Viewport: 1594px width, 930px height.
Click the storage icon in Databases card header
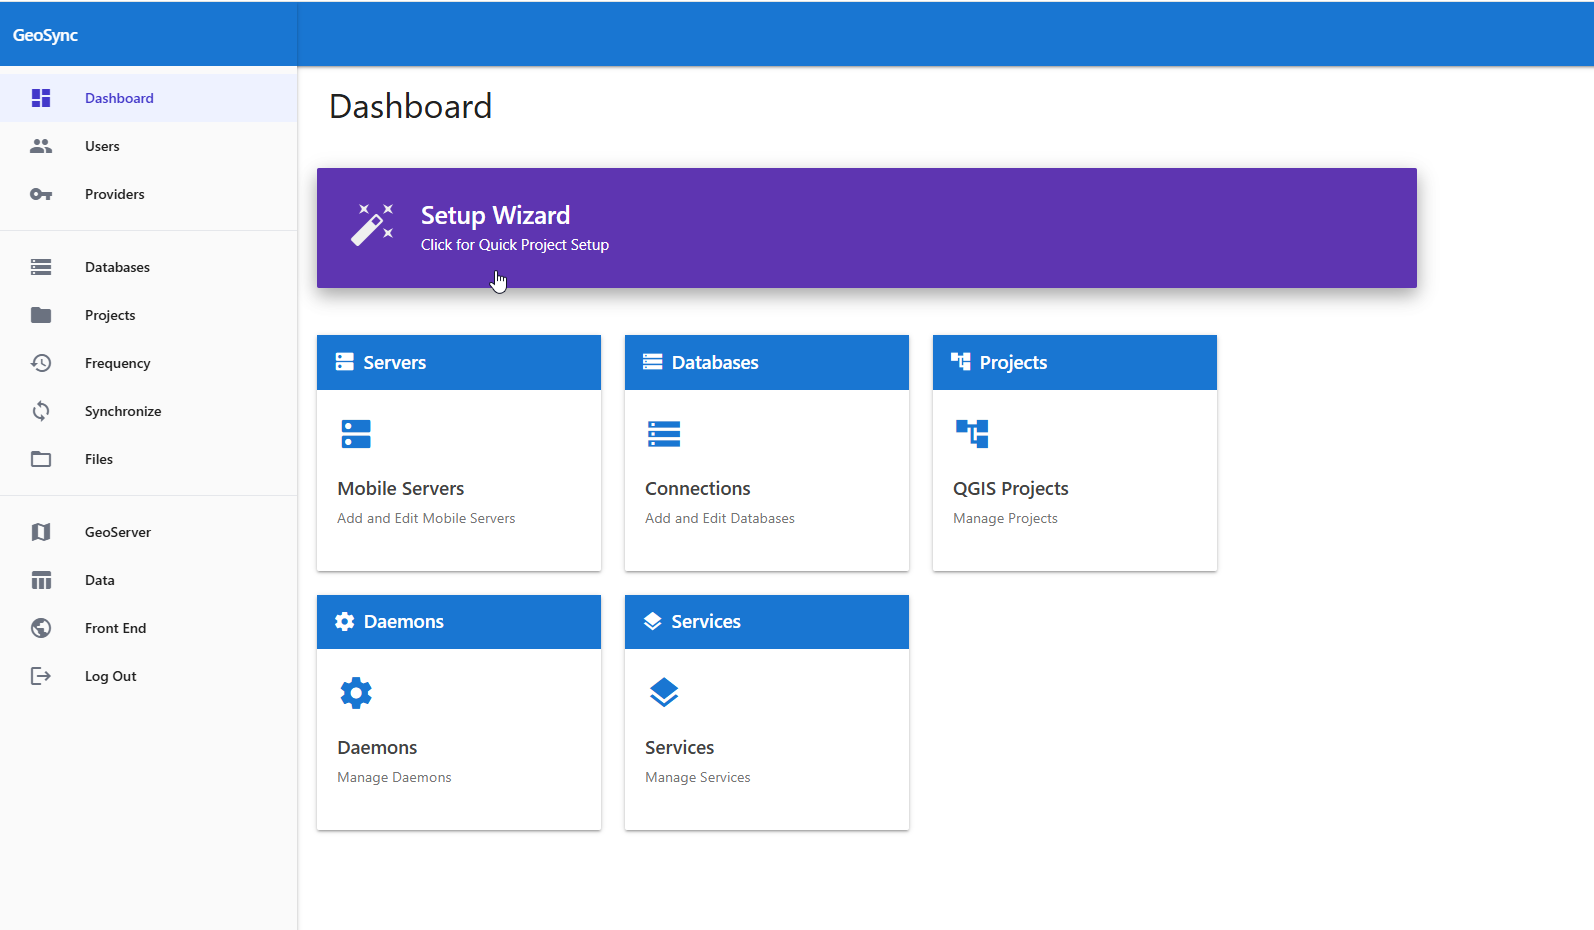[x=653, y=362]
